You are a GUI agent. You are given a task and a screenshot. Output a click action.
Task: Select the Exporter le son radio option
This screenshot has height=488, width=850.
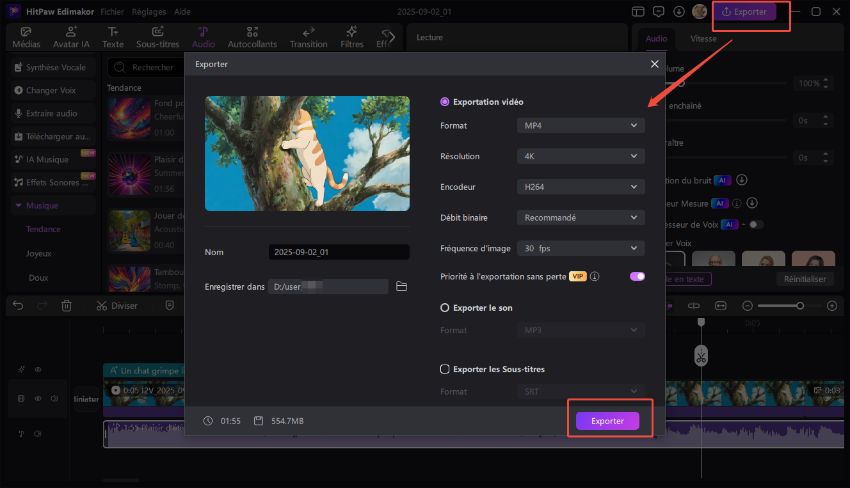pyautogui.click(x=445, y=308)
